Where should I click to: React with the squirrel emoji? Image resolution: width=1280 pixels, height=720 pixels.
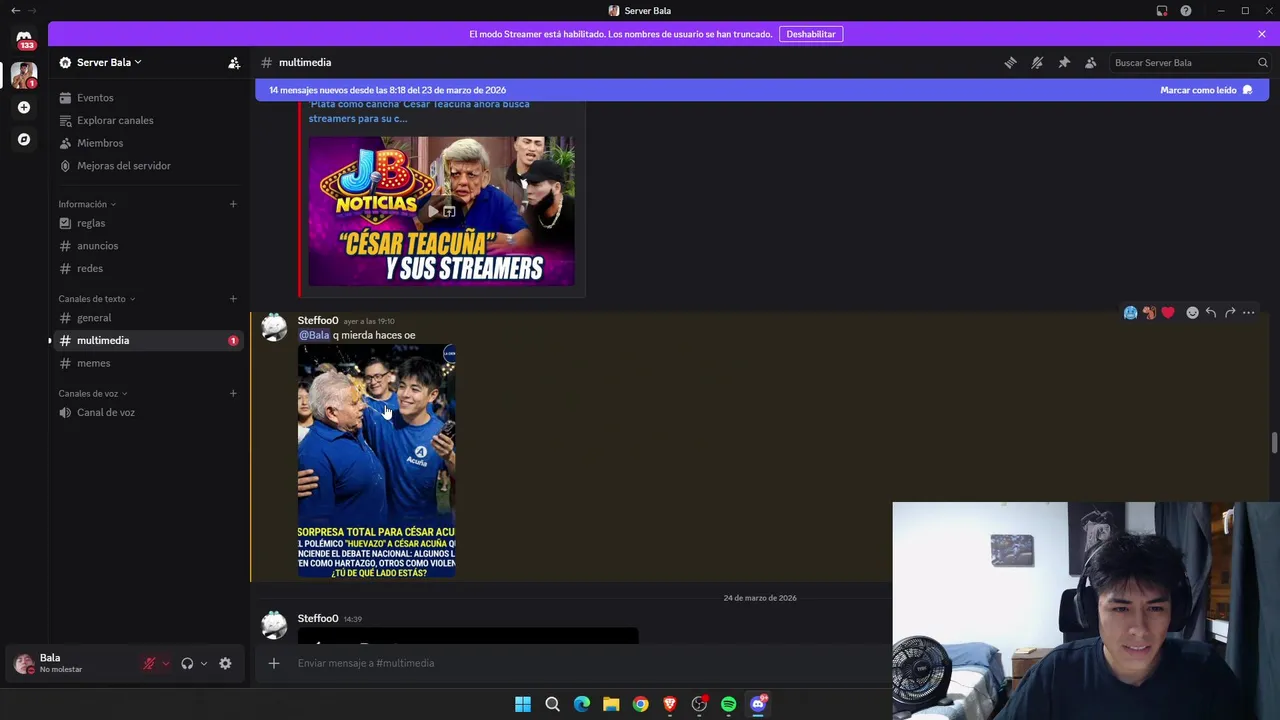pyautogui.click(x=1149, y=313)
